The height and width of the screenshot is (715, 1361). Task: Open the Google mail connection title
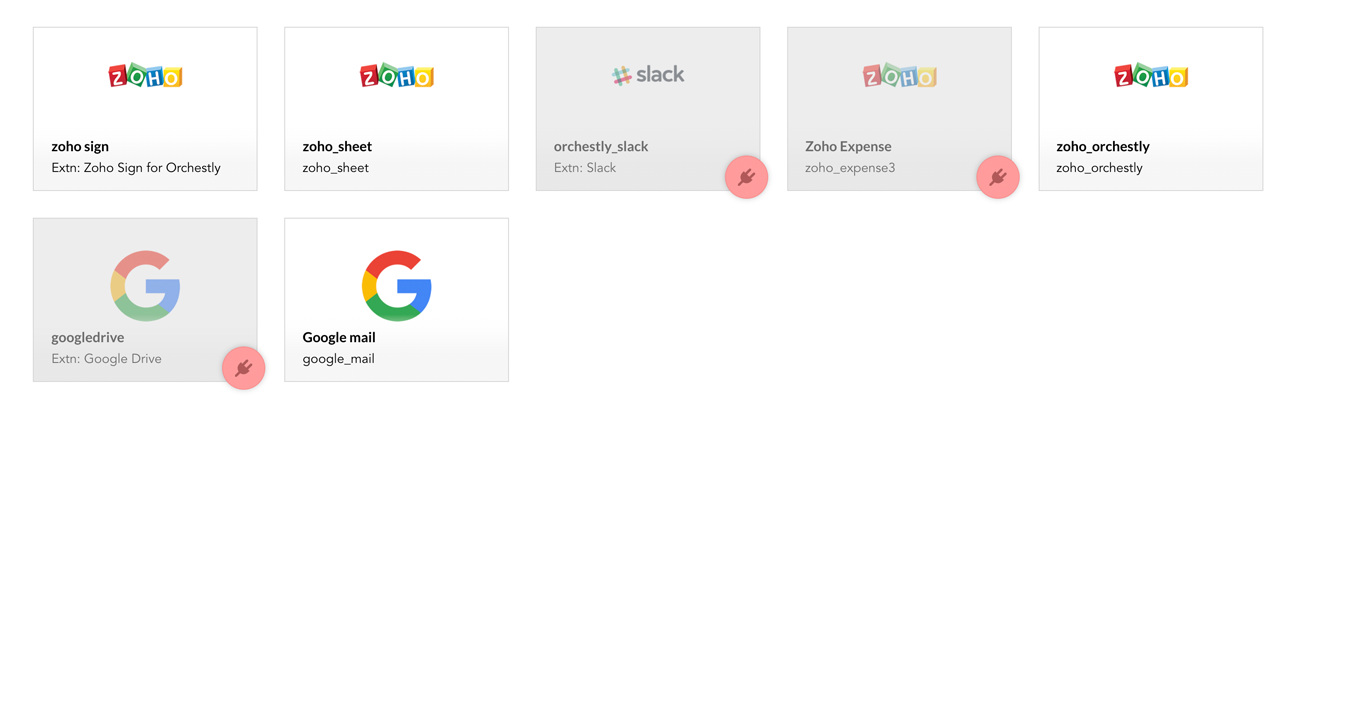[339, 337]
